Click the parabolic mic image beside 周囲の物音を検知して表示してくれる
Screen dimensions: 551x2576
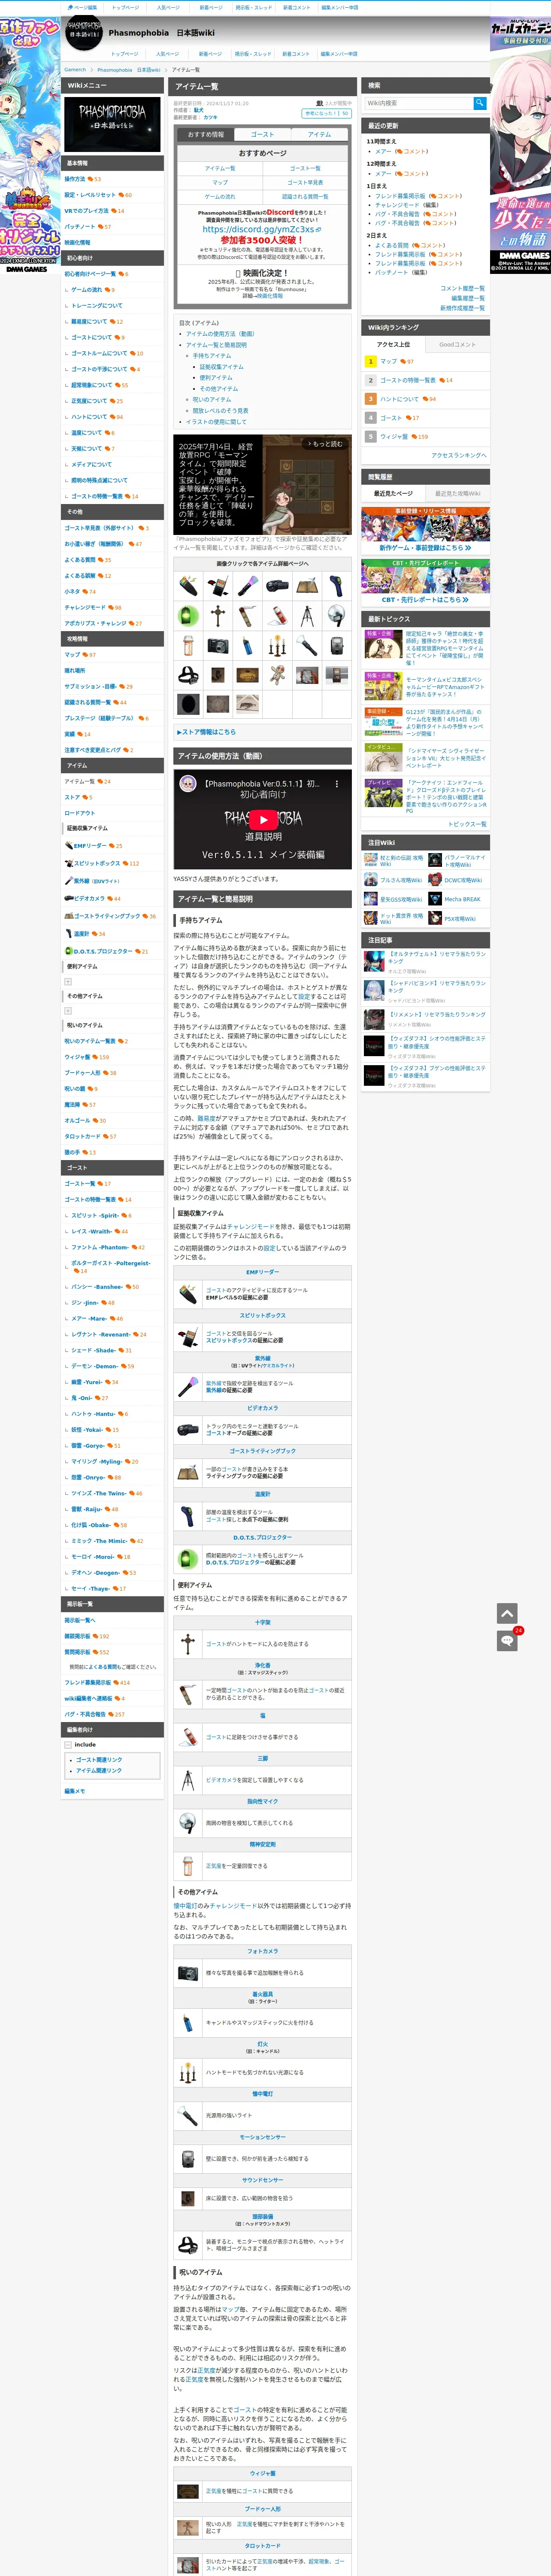point(188,1824)
